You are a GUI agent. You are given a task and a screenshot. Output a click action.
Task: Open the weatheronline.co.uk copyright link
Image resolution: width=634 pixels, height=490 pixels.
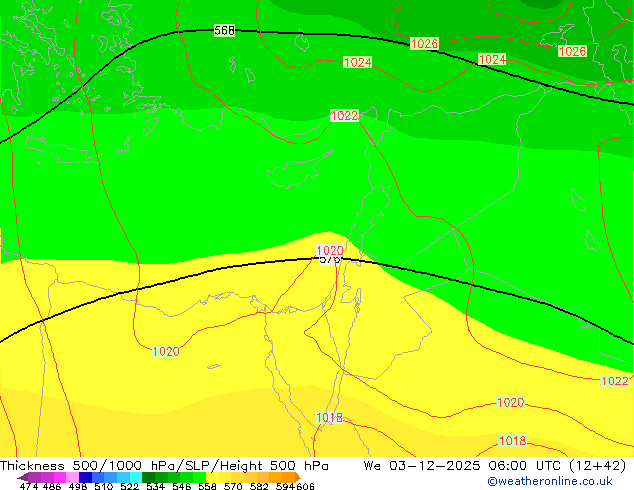pos(549,481)
